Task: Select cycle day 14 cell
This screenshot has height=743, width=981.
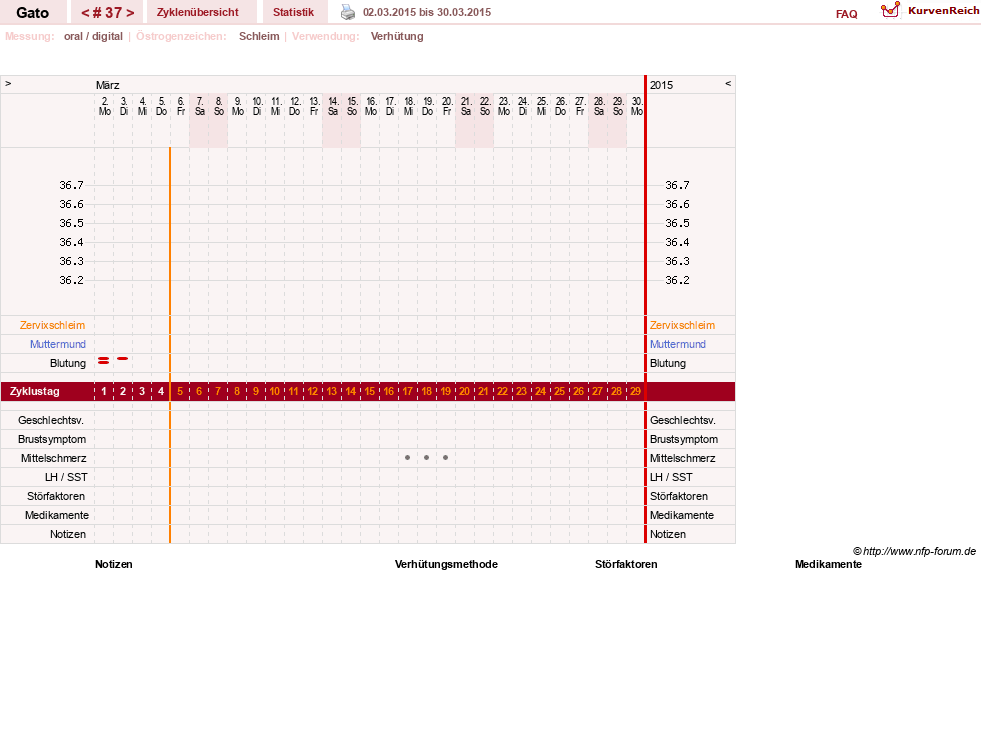Action: click(x=350, y=392)
